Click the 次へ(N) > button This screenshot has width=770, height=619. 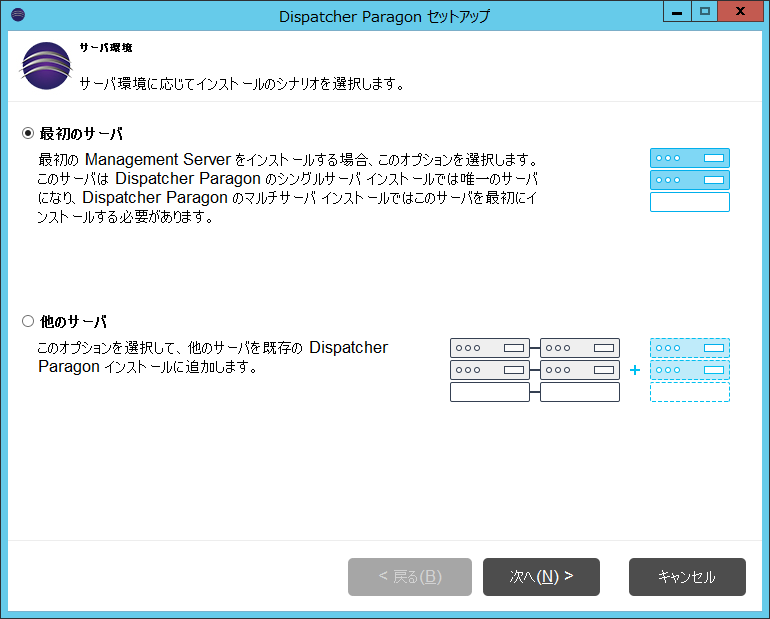point(541,576)
